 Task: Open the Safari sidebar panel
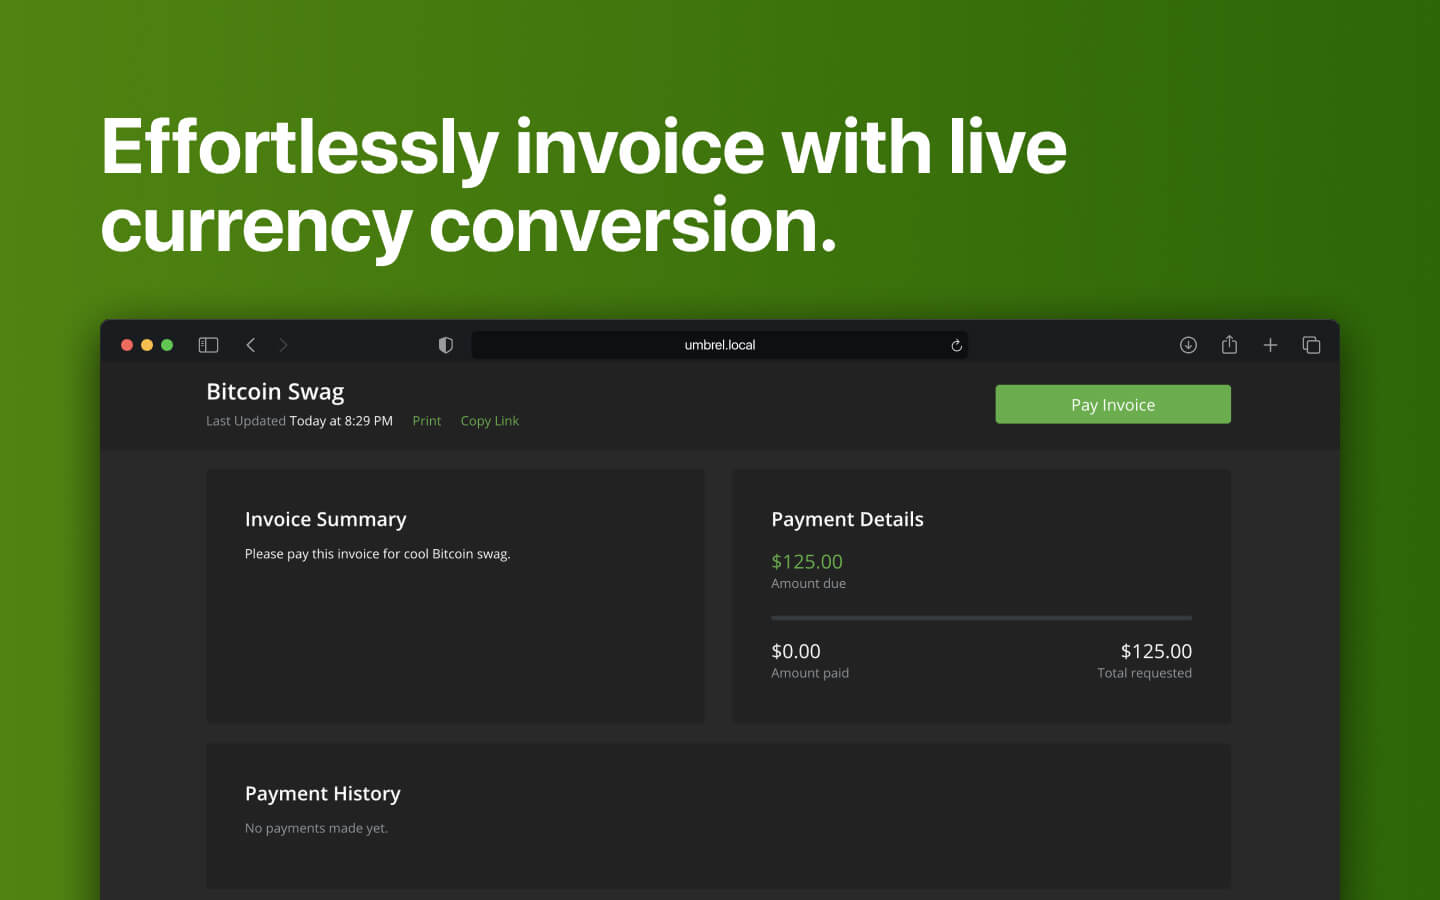click(208, 344)
